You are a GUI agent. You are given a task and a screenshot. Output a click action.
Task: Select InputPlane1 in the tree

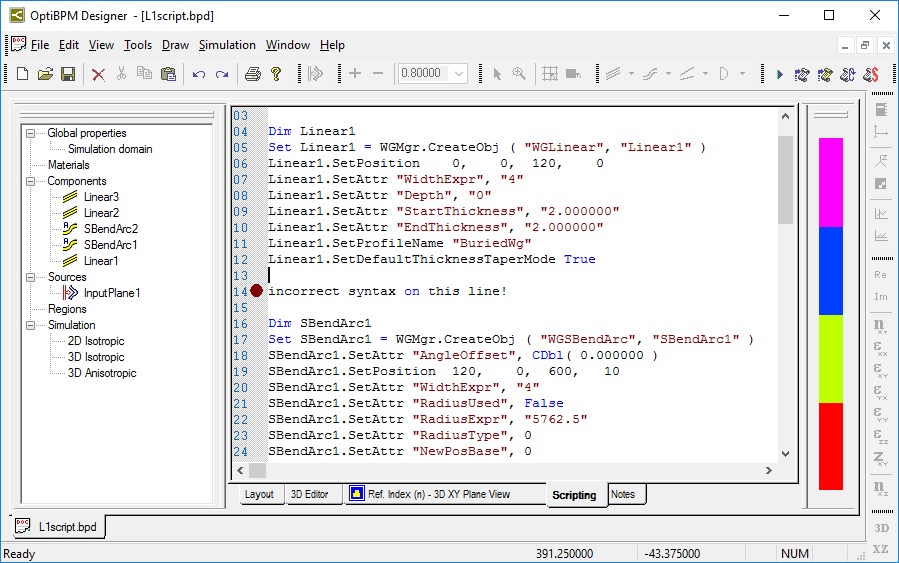(112, 293)
